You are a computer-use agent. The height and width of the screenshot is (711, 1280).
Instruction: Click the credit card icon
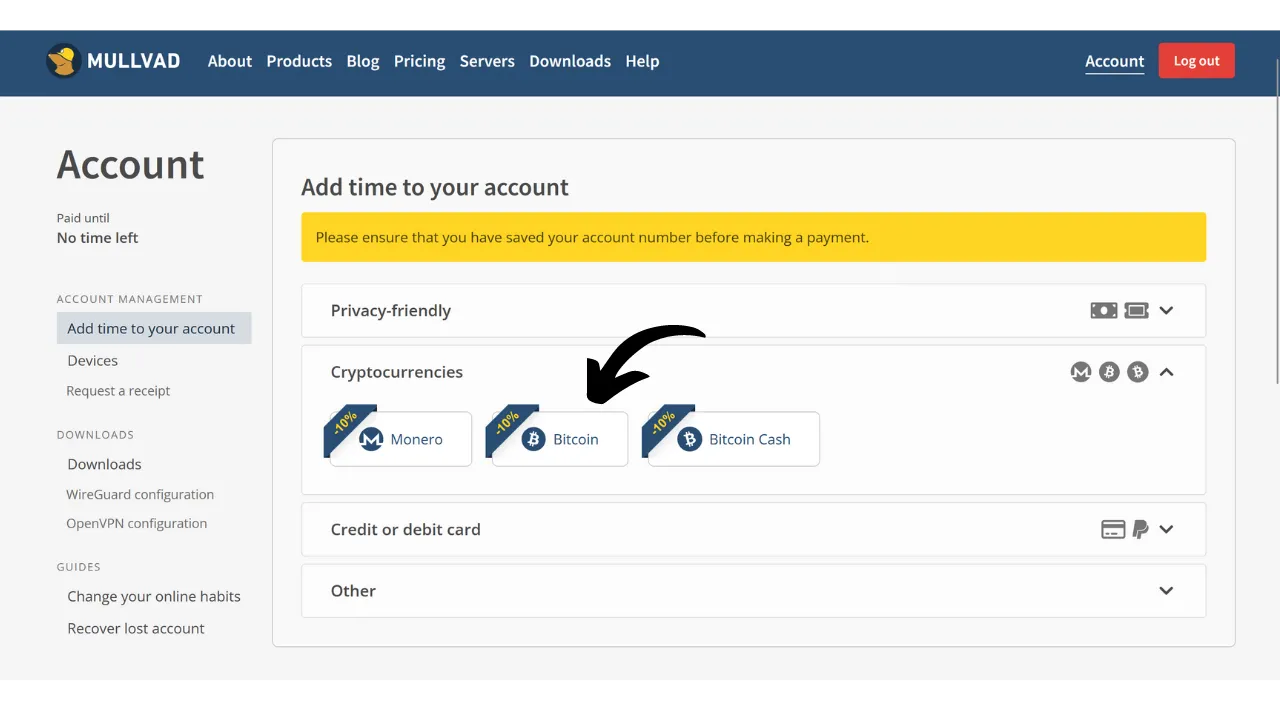[1113, 530]
